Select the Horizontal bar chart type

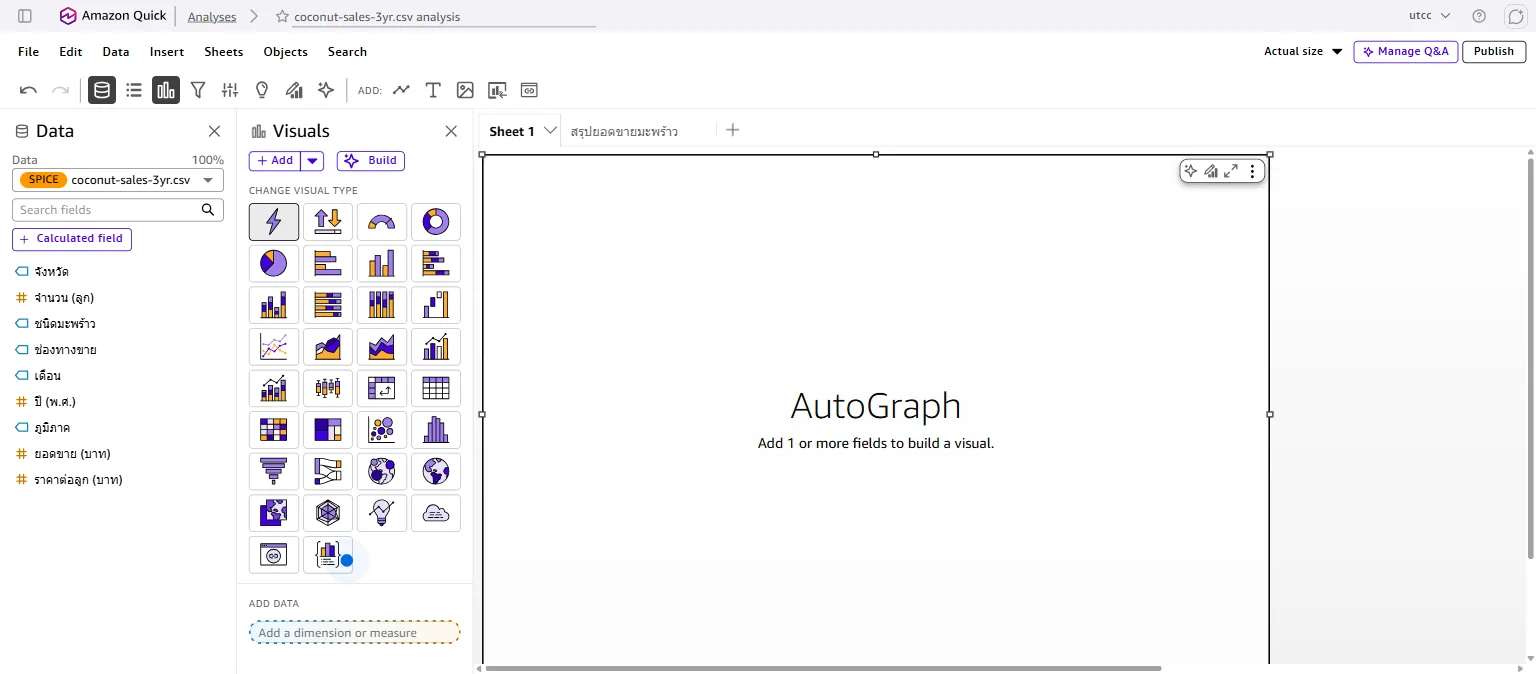(x=328, y=264)
